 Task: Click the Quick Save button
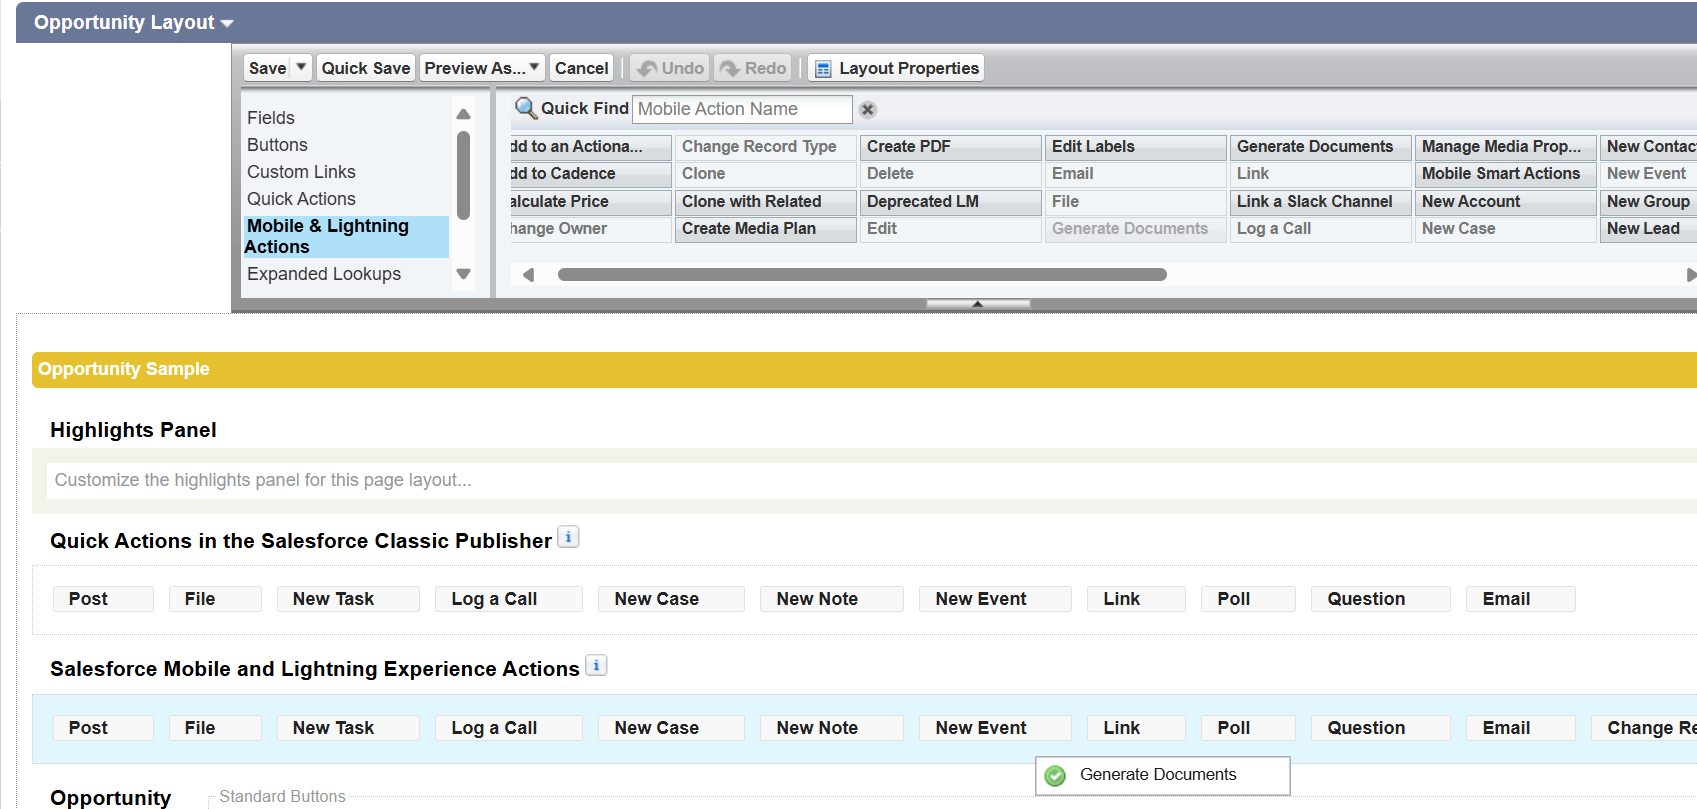pos(365,68)
